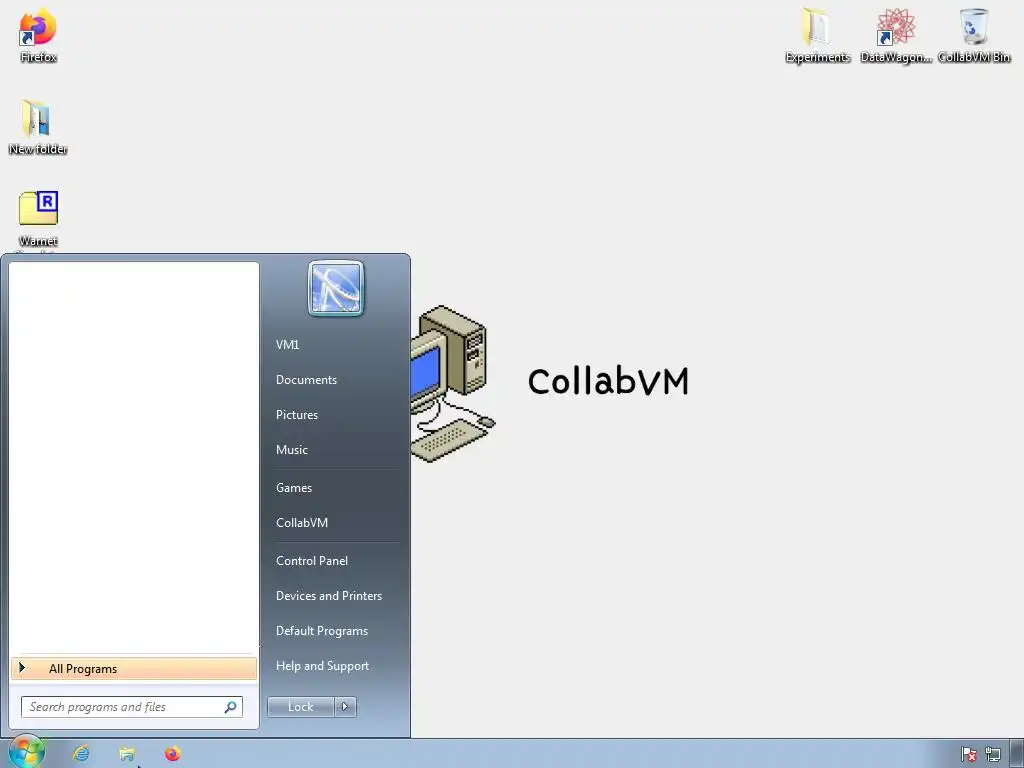
Task: Select the DataWagon desktop shortcut
Action: coord(895,36)
